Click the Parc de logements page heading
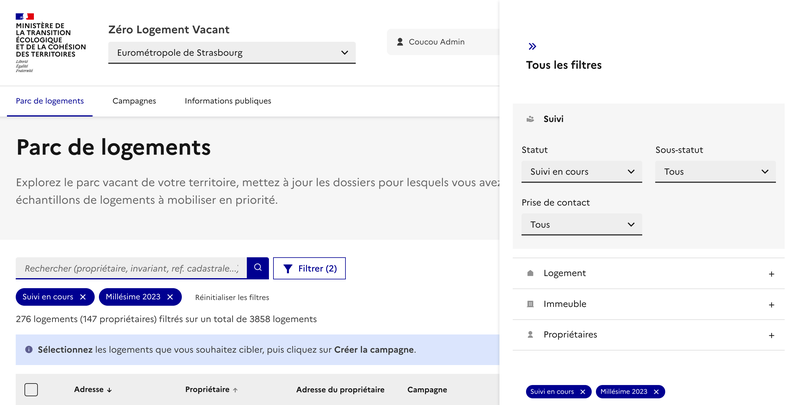The width and height of the screenshot is (798, 405). point(113,148)
